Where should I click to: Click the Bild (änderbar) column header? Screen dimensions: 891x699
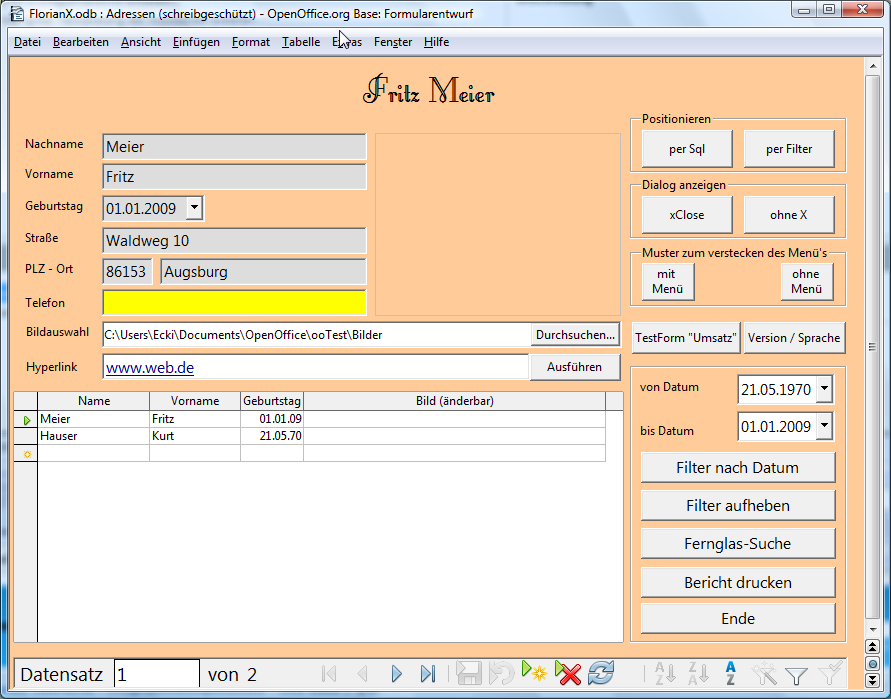coord(455,401)
